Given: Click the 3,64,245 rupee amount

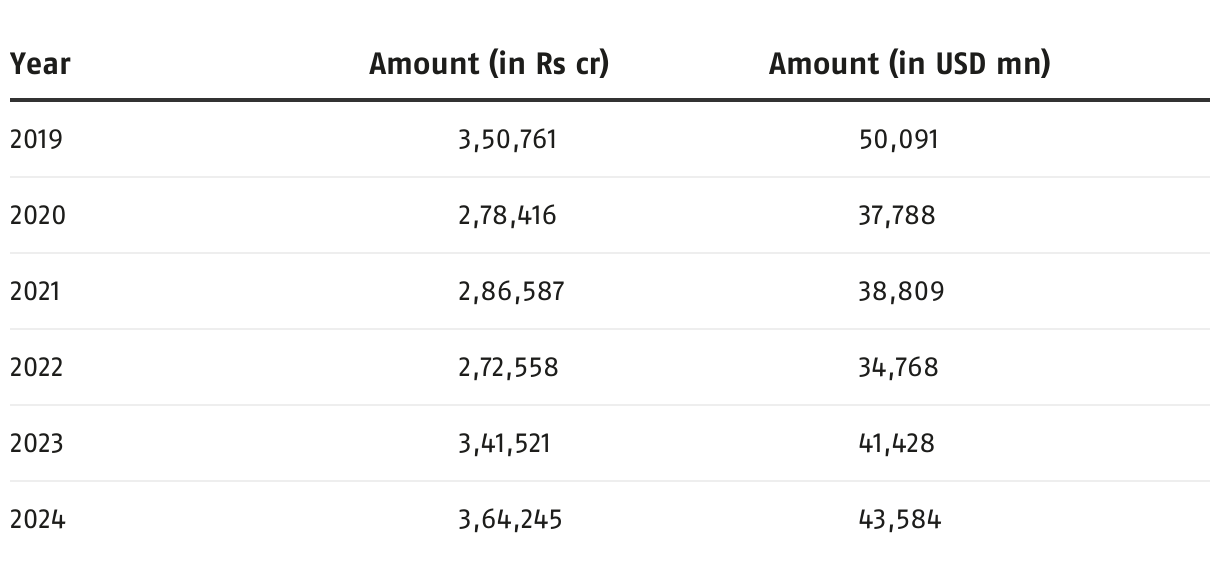Looking at the screenshot, I should pos(510,519).
